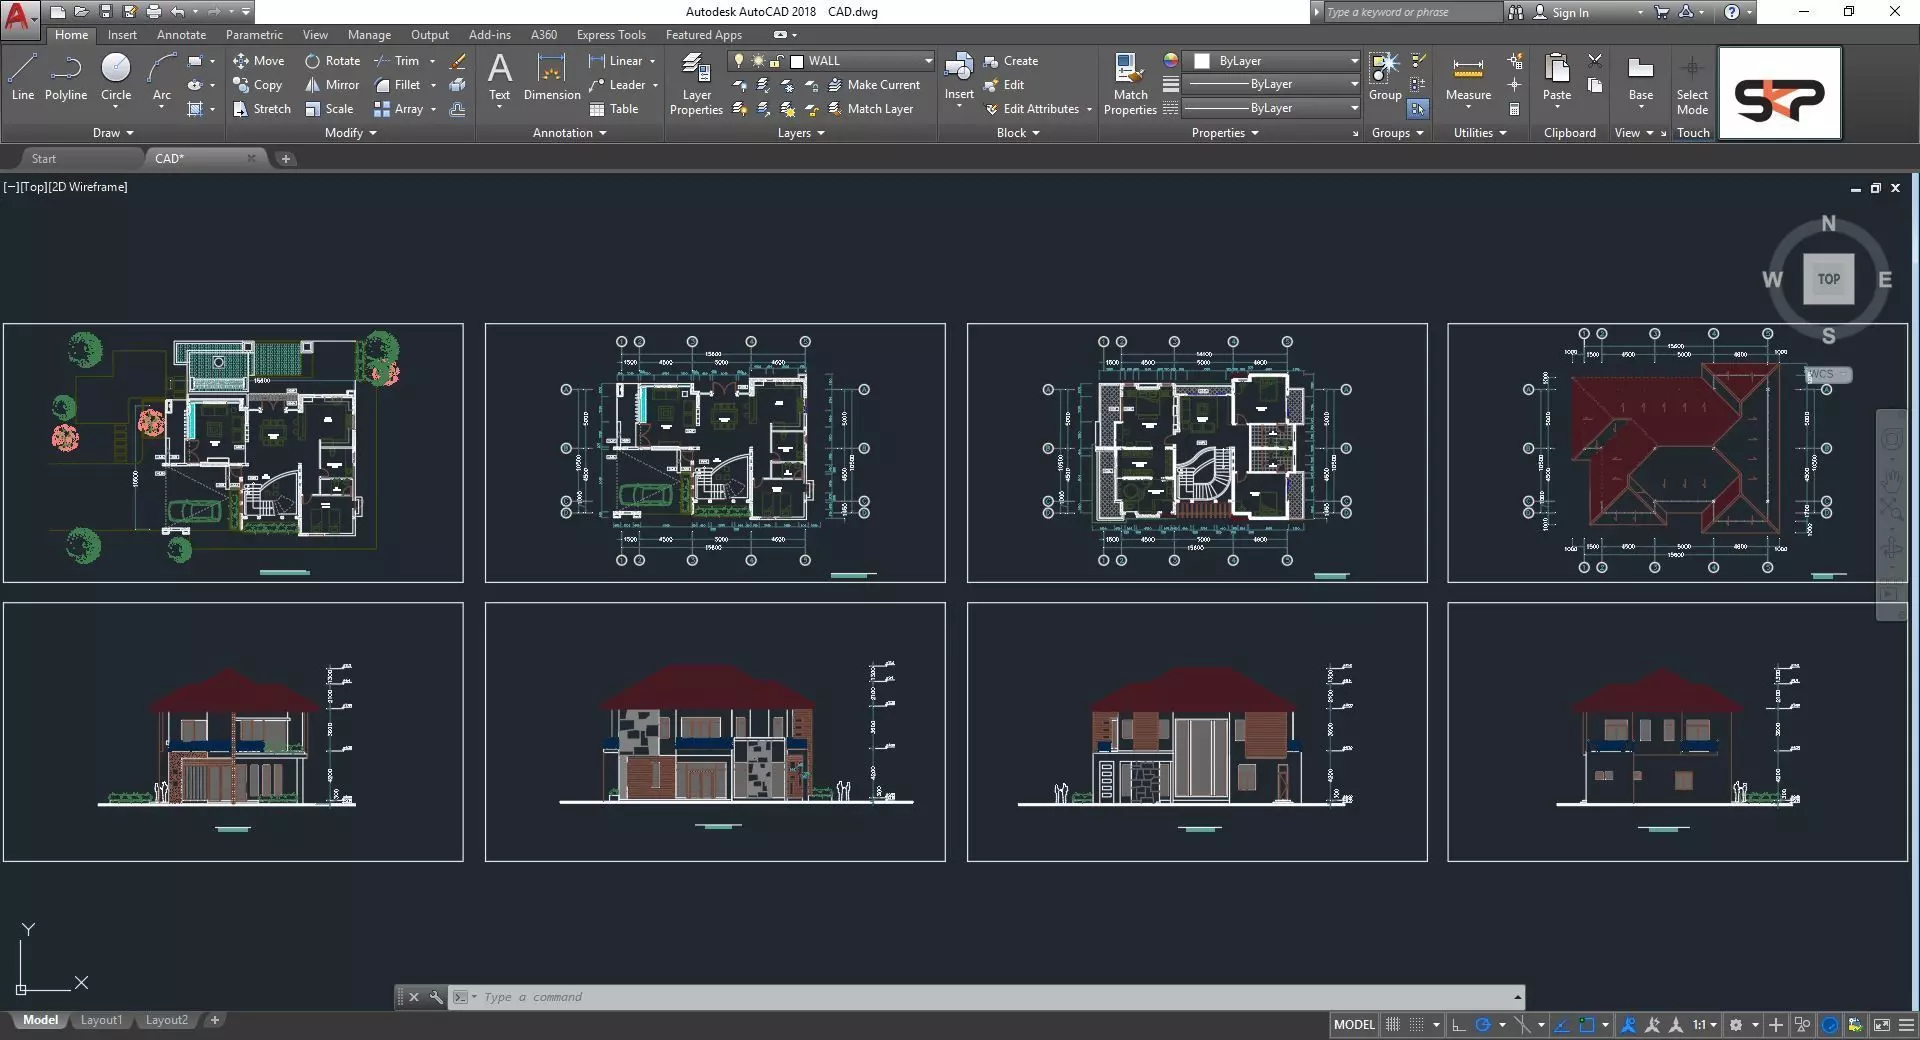
Task: Select the Text annotation tool
Action: click(499, 77)
